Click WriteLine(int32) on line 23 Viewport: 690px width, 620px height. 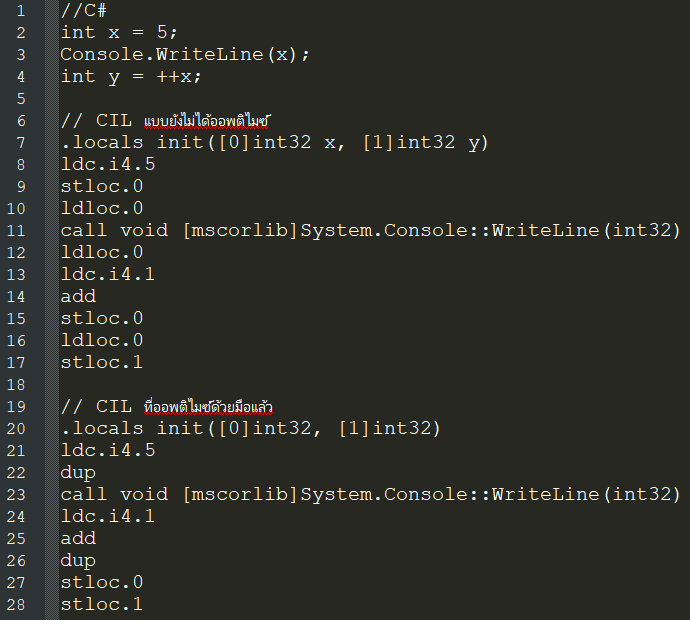pos(586,494)
